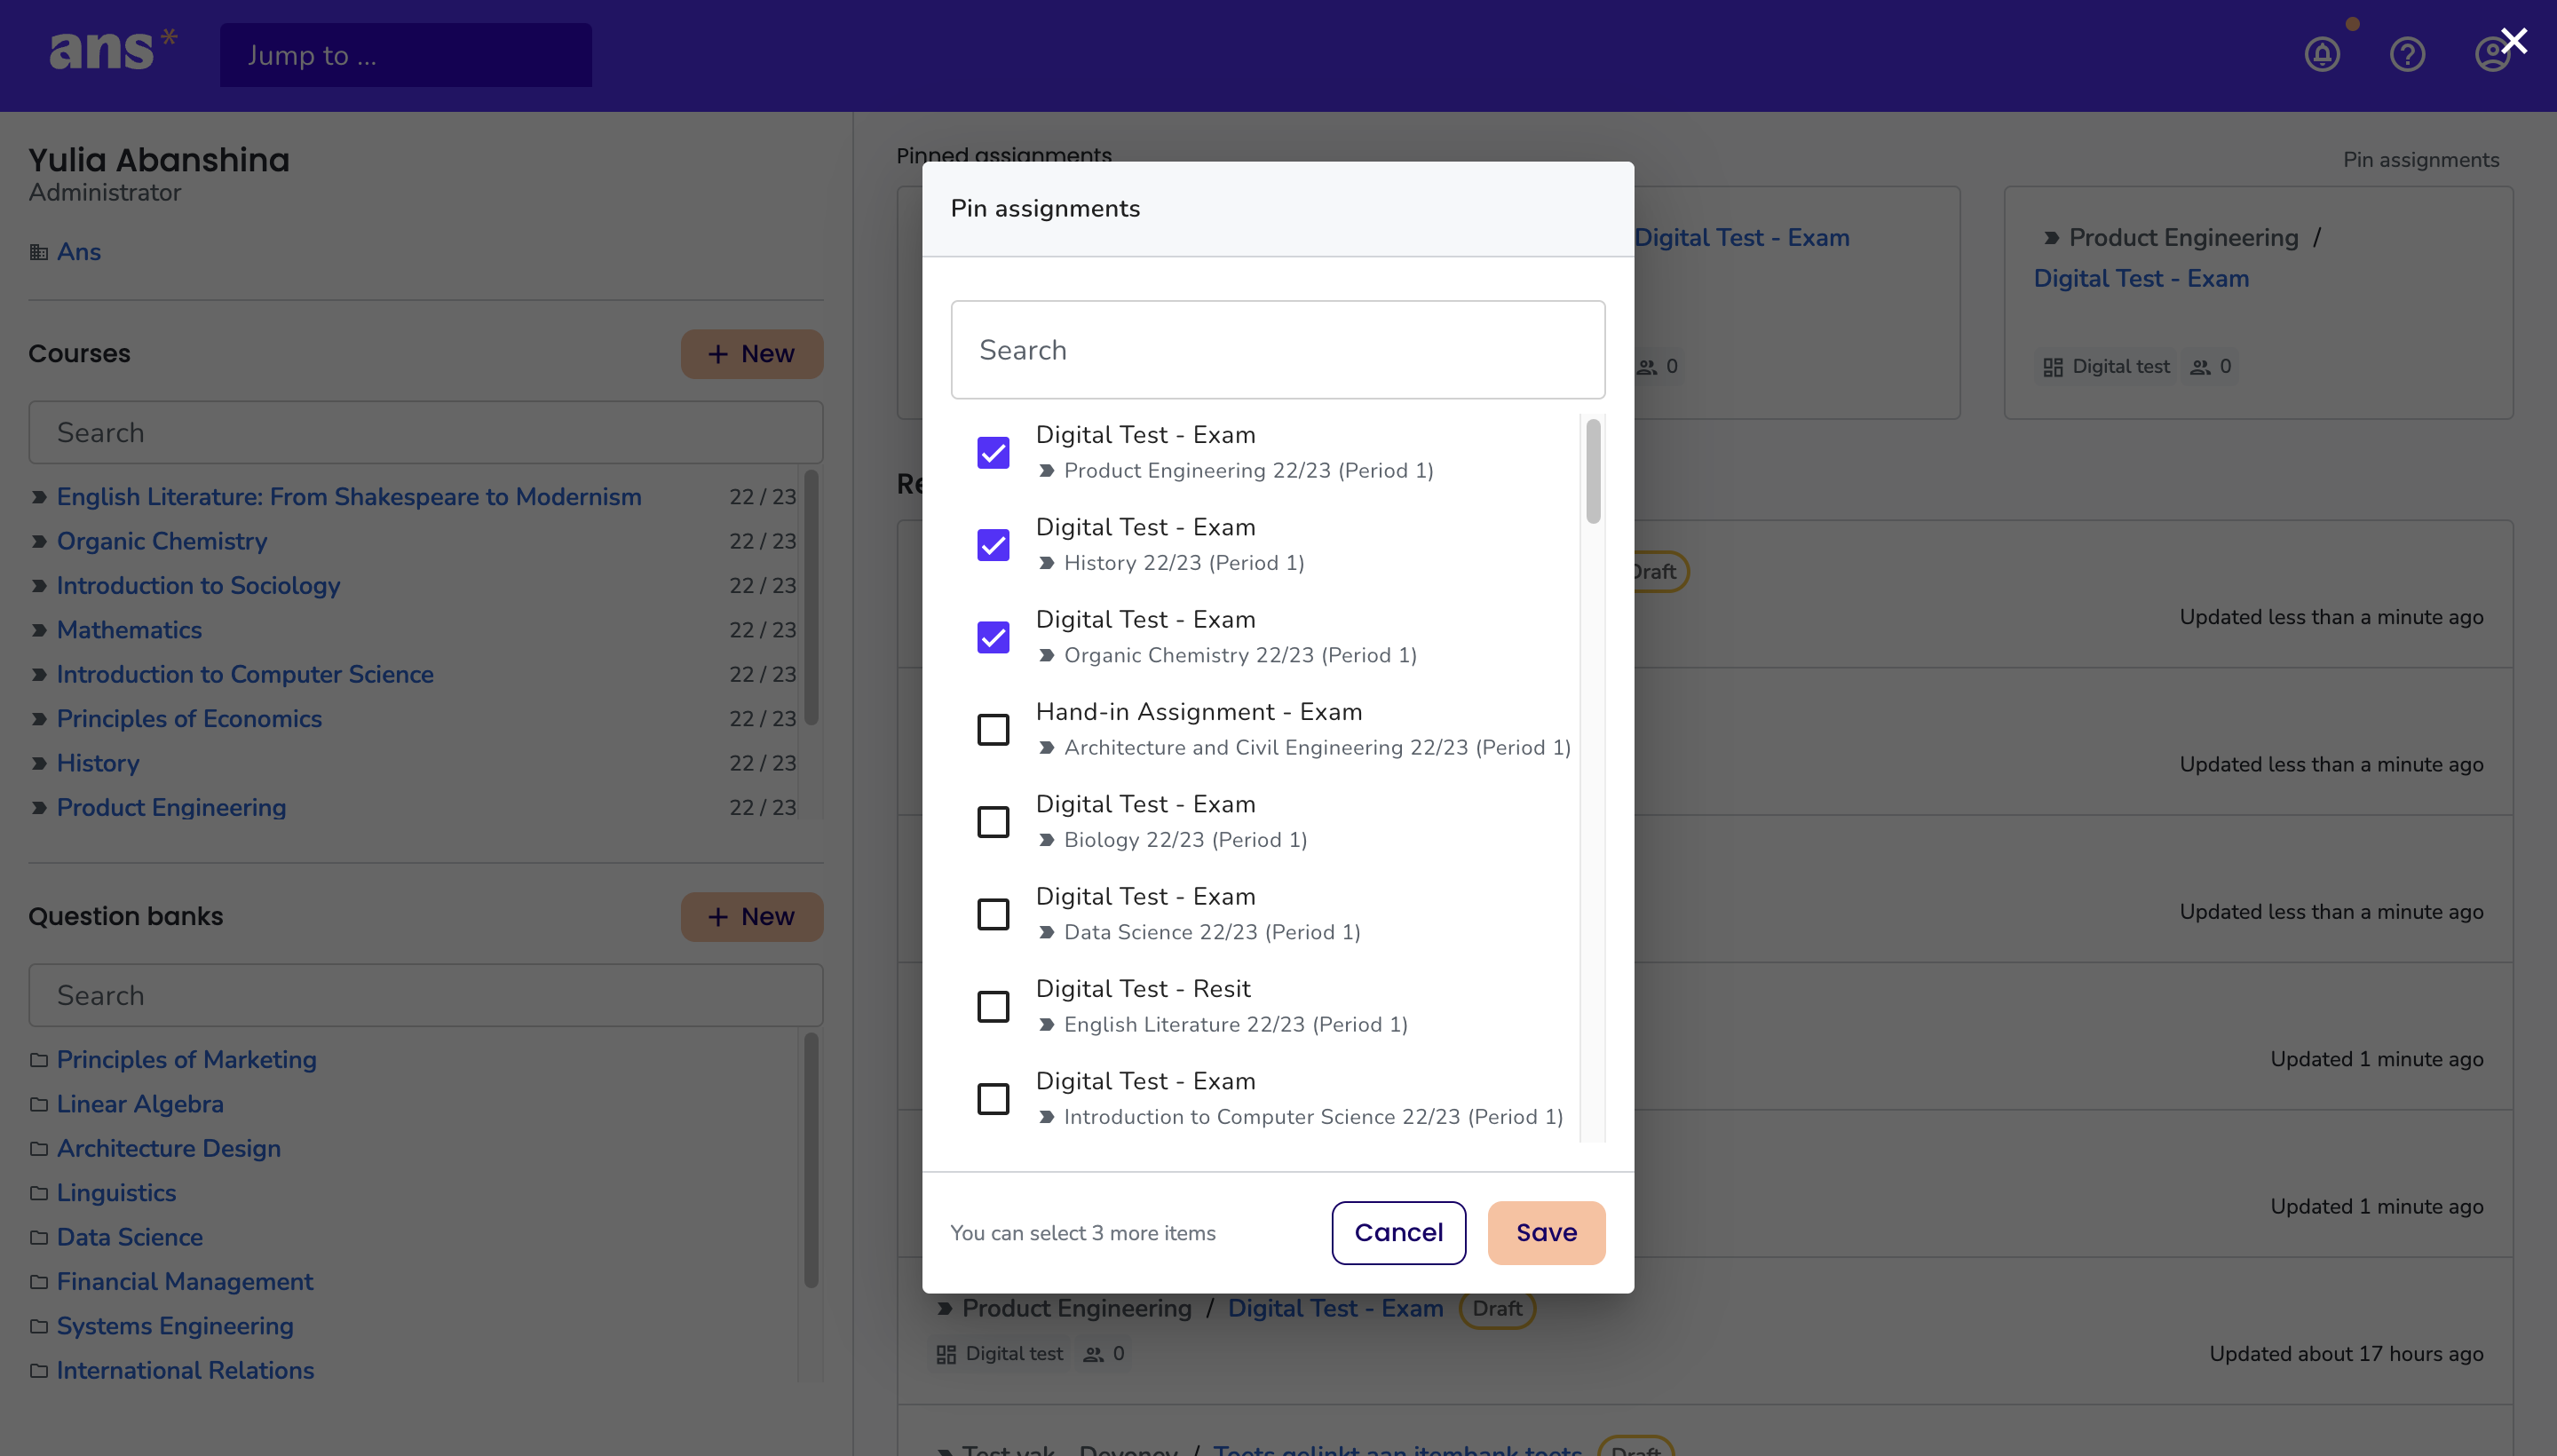The image size is (2557, 1456).
Task: Click the folder icon beside Data Science
Action: tap(39, 1237)
